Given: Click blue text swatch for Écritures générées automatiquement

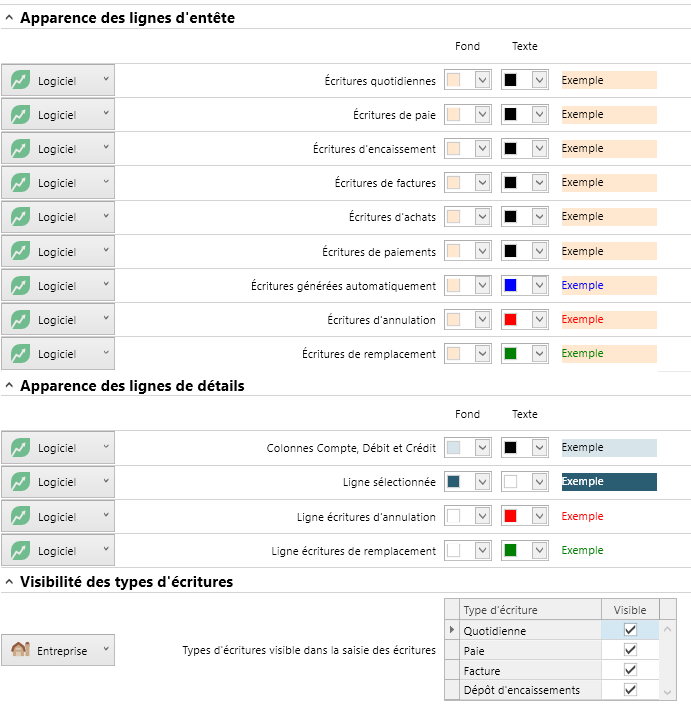Looking at the screenshot, I should (511, 285).
